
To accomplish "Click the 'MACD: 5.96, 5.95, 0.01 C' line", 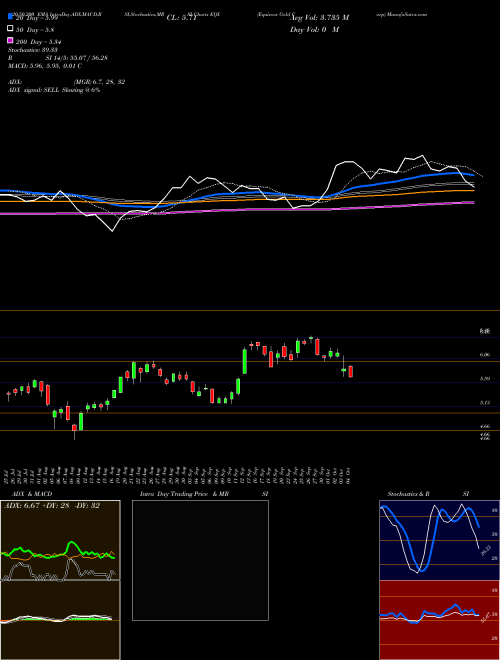I will [x=45, y=66].
